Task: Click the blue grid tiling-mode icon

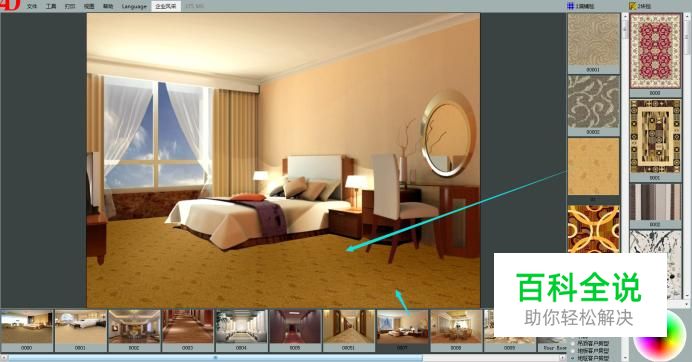Action: click(570, 6)
